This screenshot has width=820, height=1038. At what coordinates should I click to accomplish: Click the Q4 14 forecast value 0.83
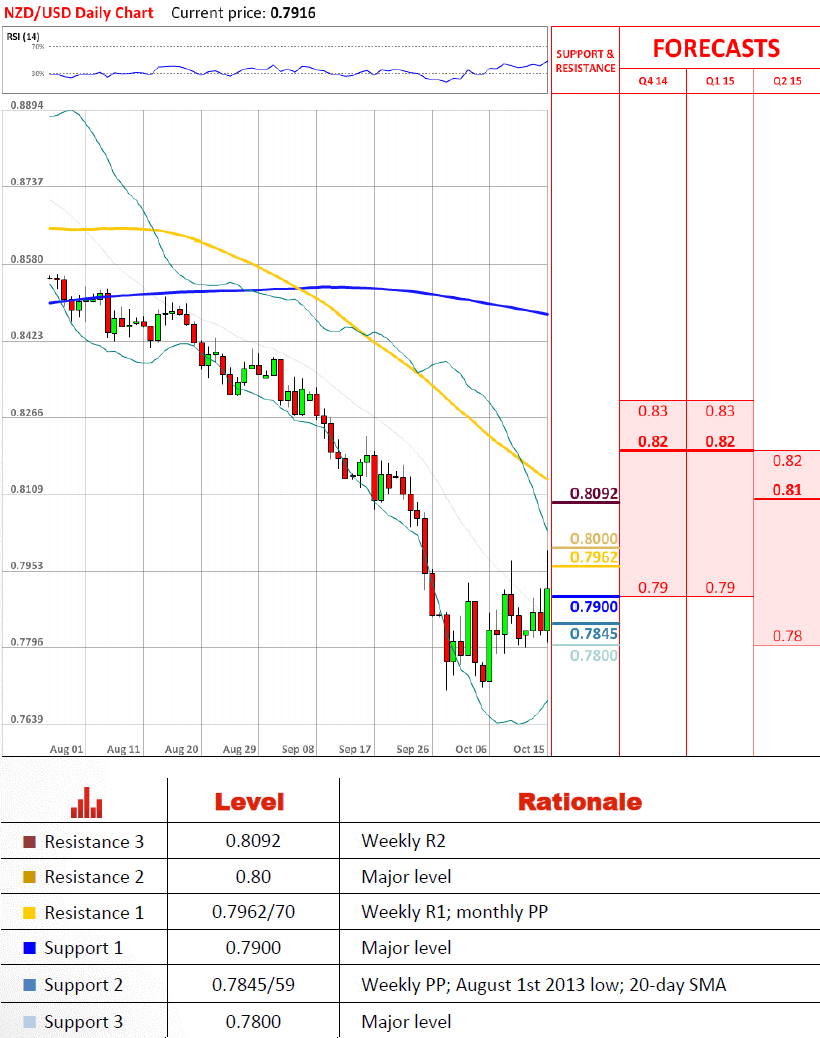(x=653, y=411)
